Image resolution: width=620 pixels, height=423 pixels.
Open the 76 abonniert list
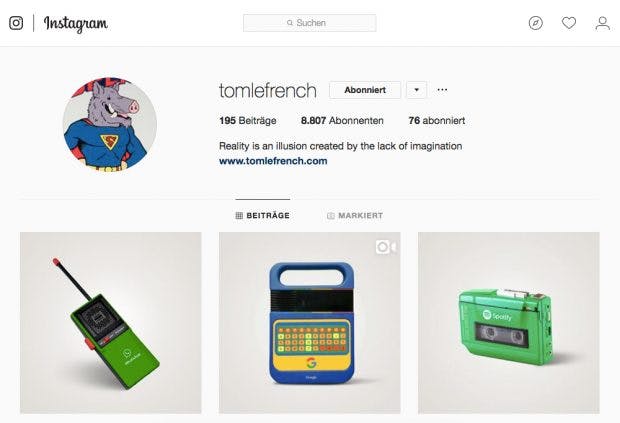click(437, 121)
